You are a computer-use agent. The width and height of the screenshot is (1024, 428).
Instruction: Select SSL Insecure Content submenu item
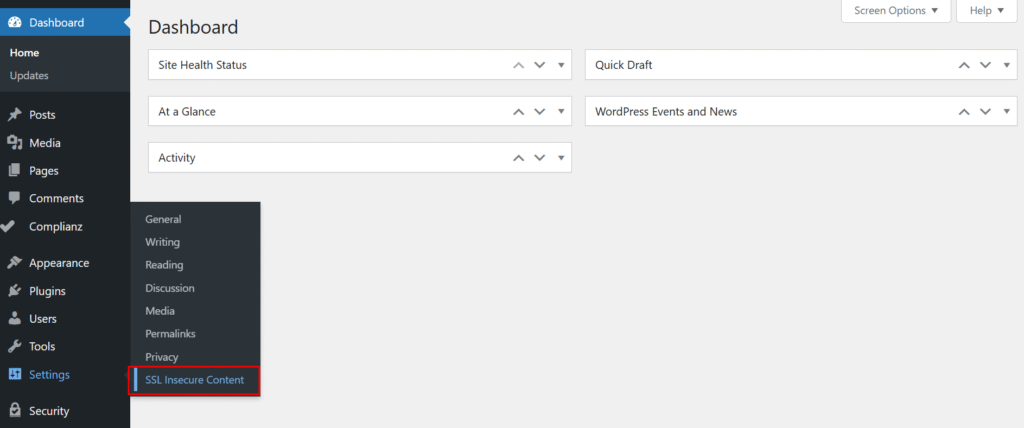(x=194, y=380)
